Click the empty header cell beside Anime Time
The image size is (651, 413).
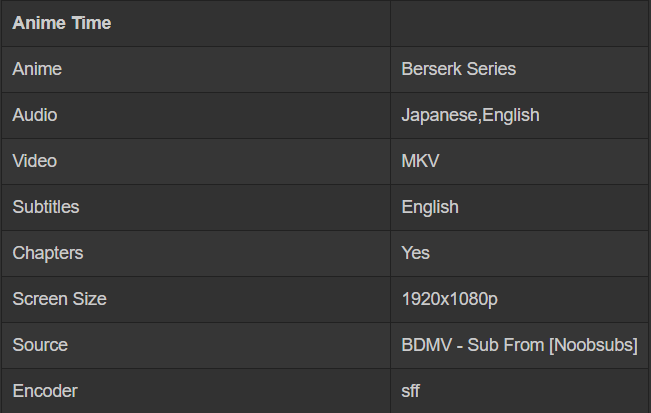pyautogui.click(x=520, y=23)
